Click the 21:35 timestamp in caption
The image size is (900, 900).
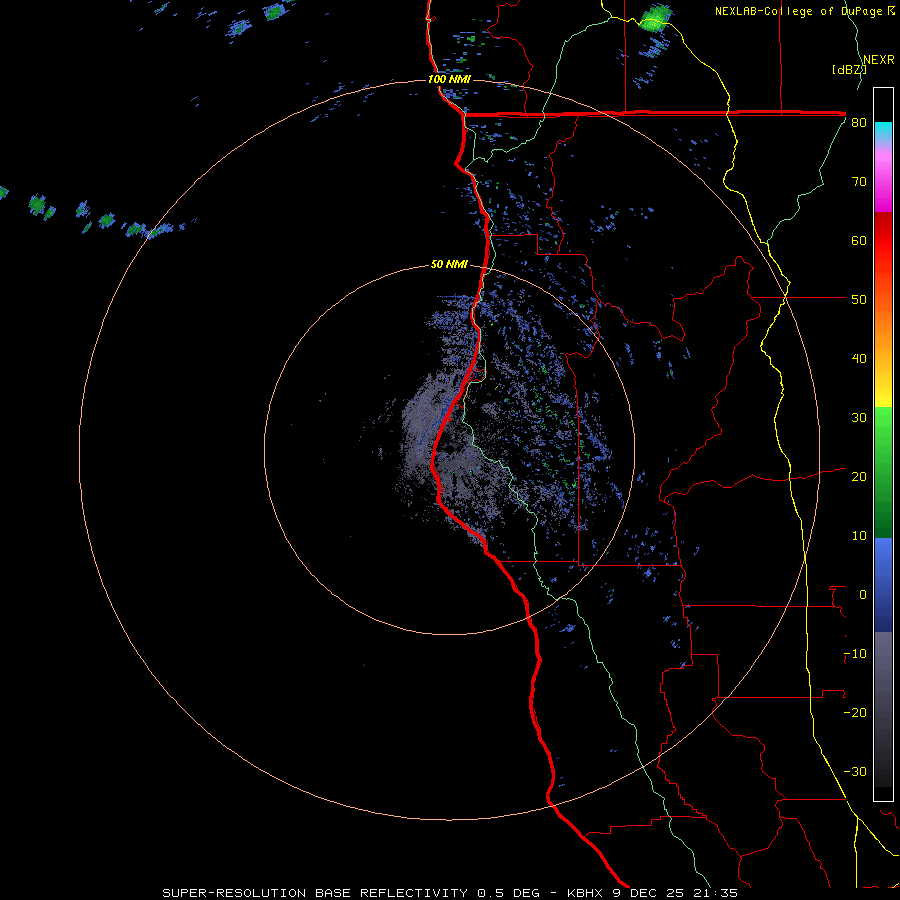click(715, 893)
